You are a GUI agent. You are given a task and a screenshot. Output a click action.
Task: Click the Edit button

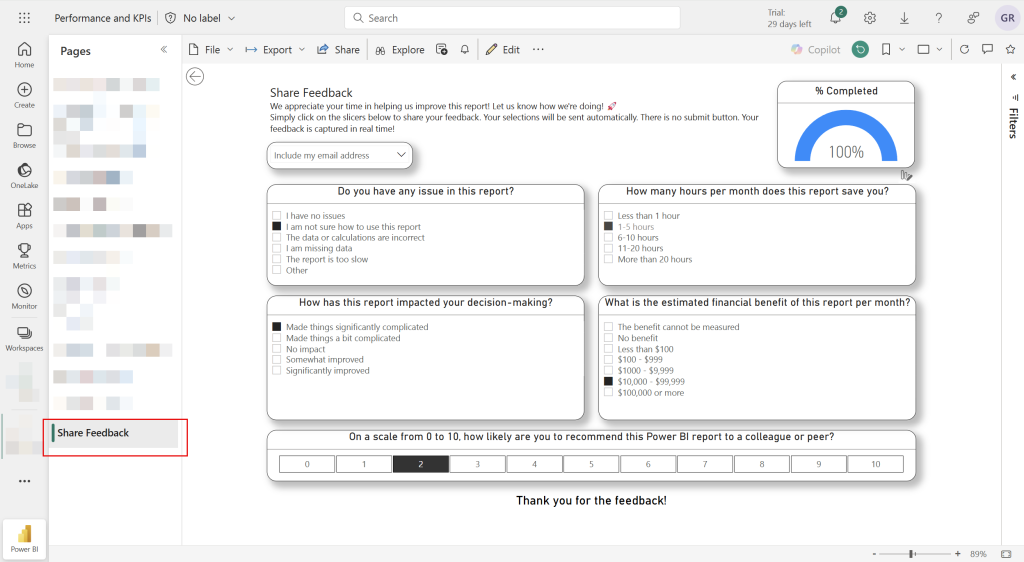pyautogui.click(x=503, y=49)
